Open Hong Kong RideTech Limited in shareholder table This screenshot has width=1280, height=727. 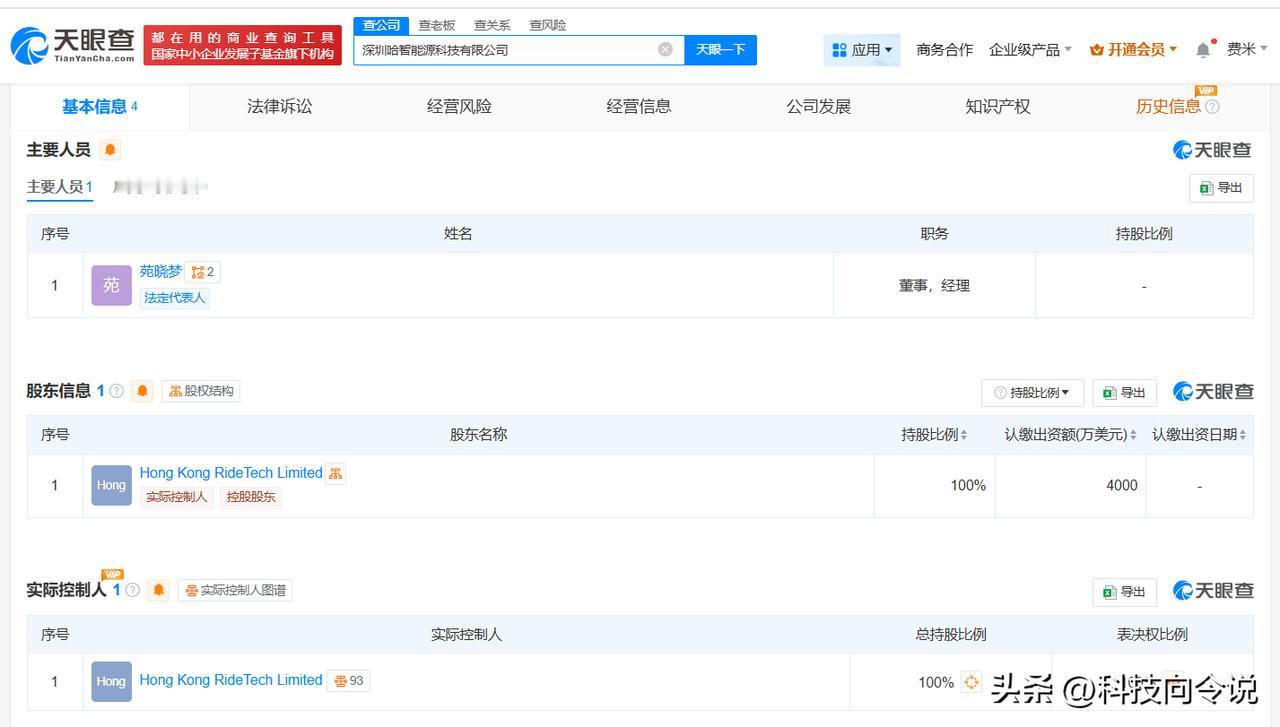pos(231,473)
